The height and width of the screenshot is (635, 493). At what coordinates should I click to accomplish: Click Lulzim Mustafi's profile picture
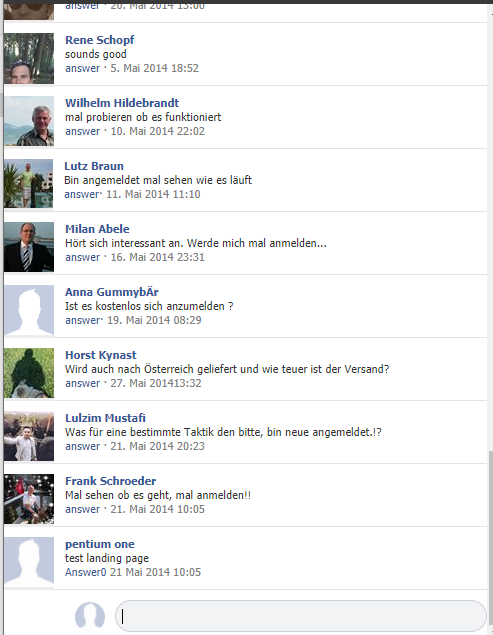pos(29,436)
